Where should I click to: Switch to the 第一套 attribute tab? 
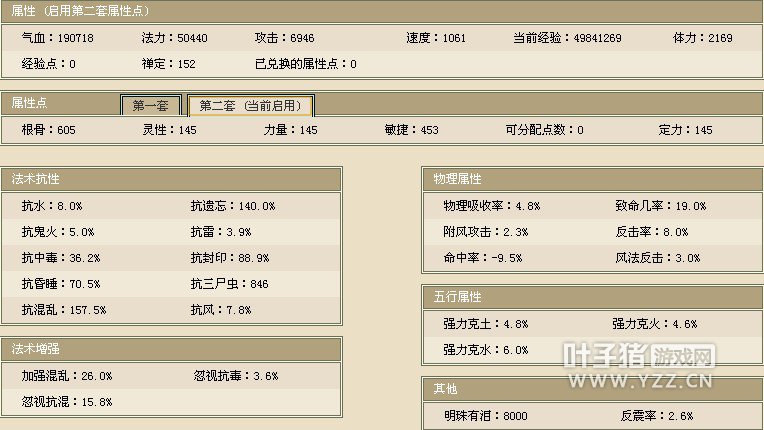tap(150, 105)
